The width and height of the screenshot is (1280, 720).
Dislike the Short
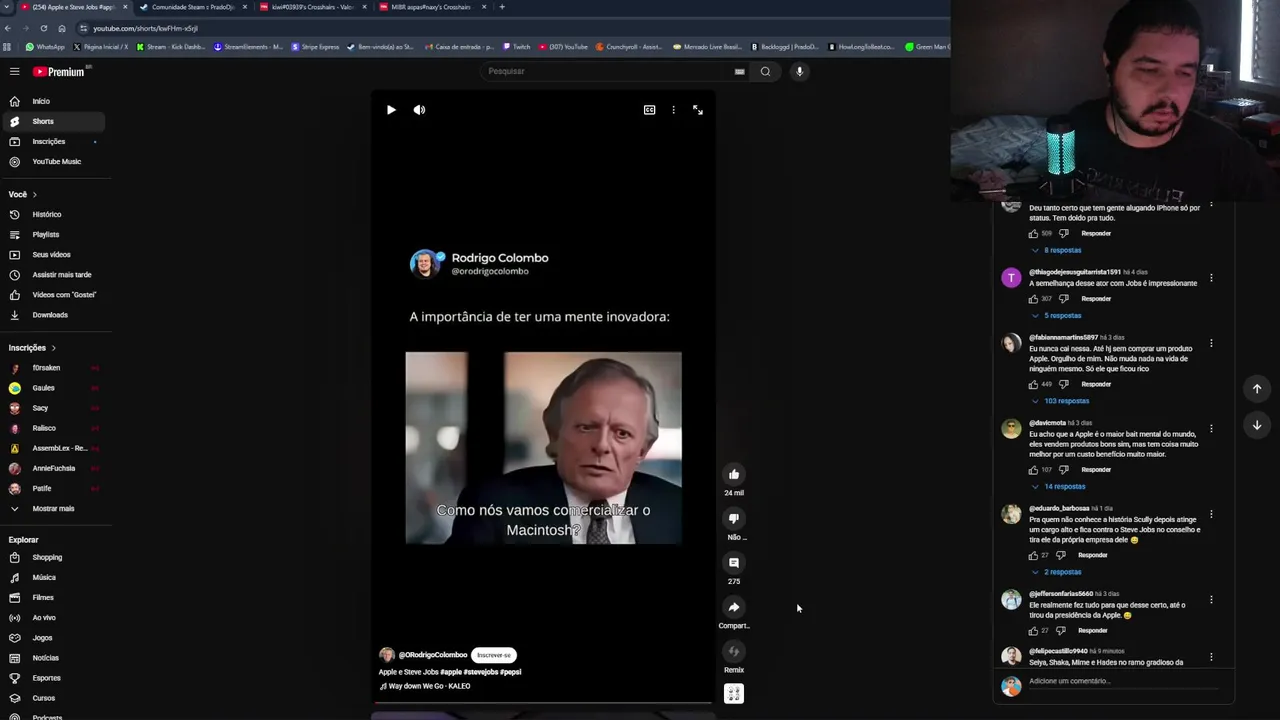point(734,518)
